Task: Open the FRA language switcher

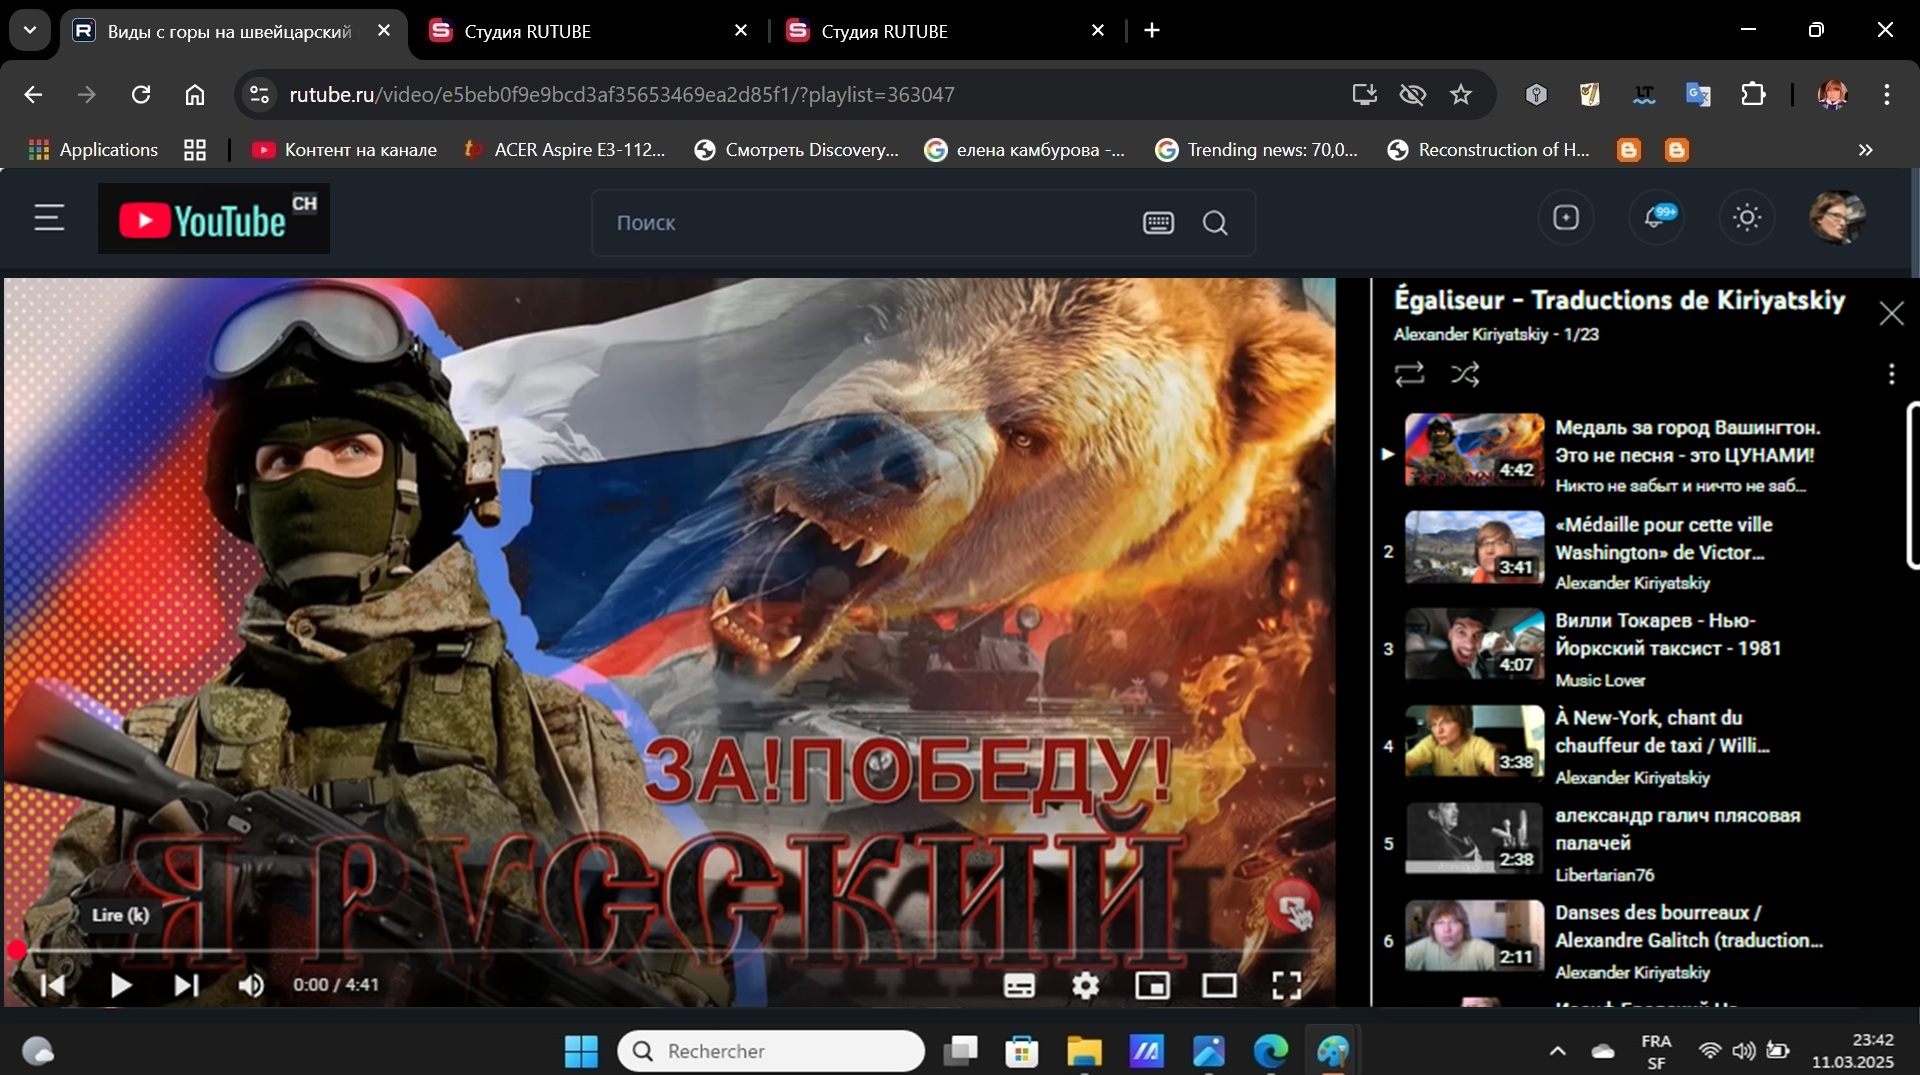Action: 1656,1051
